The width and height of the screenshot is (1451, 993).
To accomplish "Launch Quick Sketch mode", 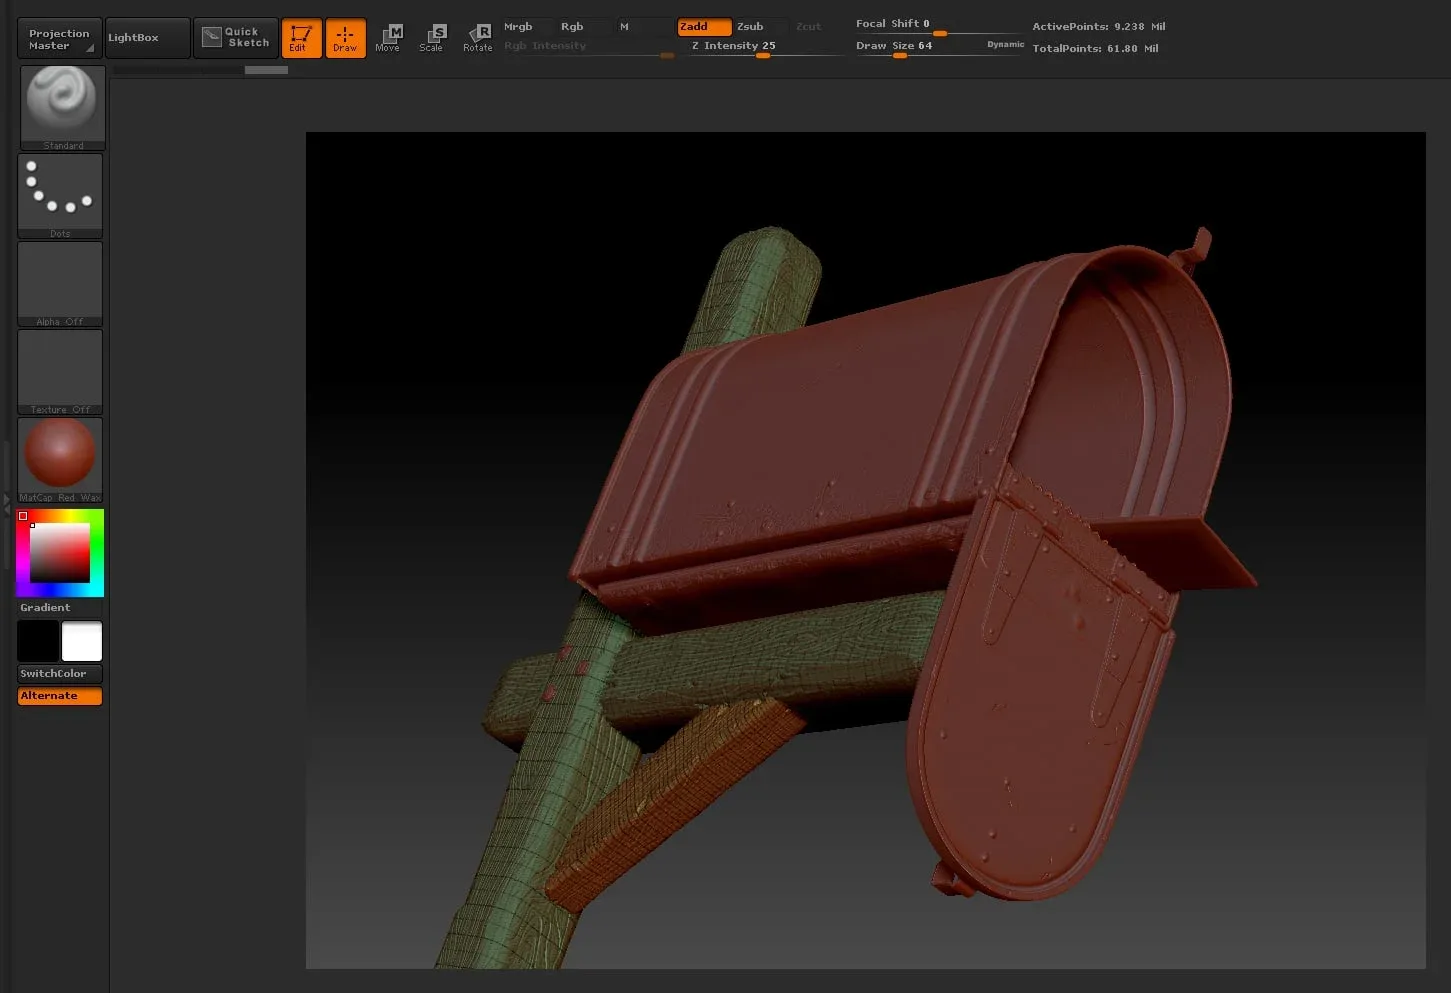I will (235, 37).
